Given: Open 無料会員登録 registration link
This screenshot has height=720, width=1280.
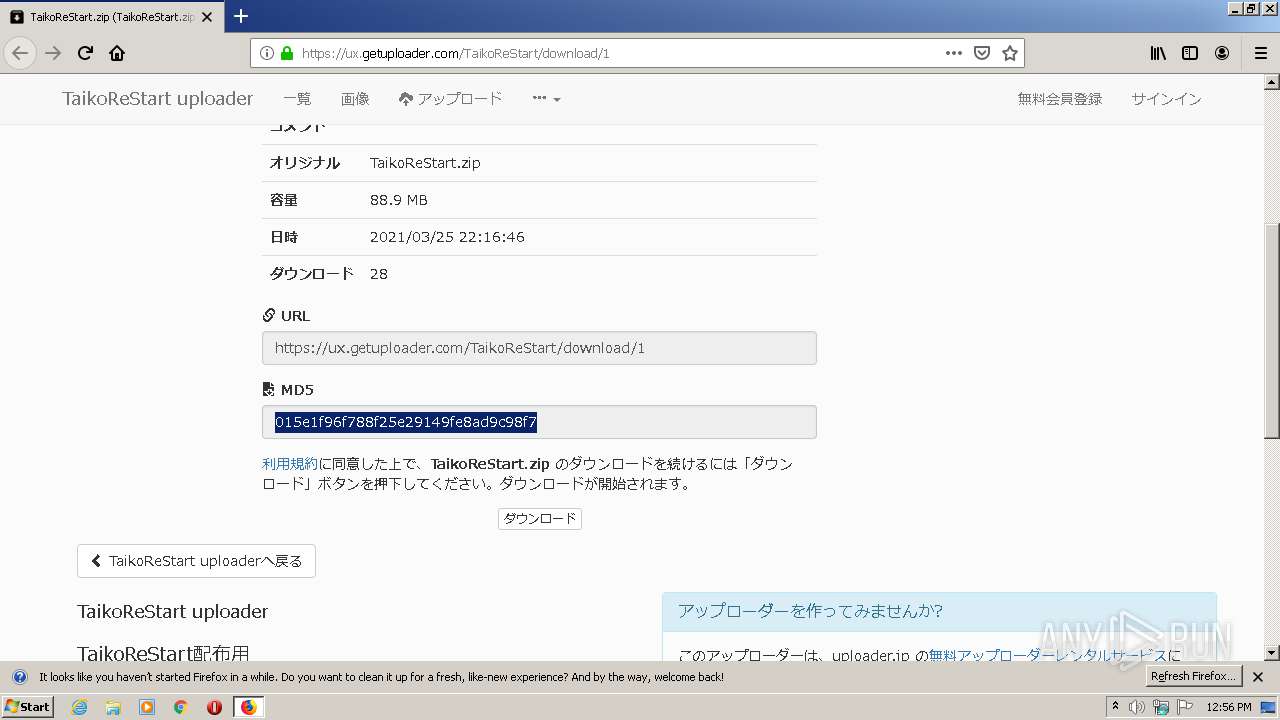Looking at the screenshot, I should [1060, 99].
